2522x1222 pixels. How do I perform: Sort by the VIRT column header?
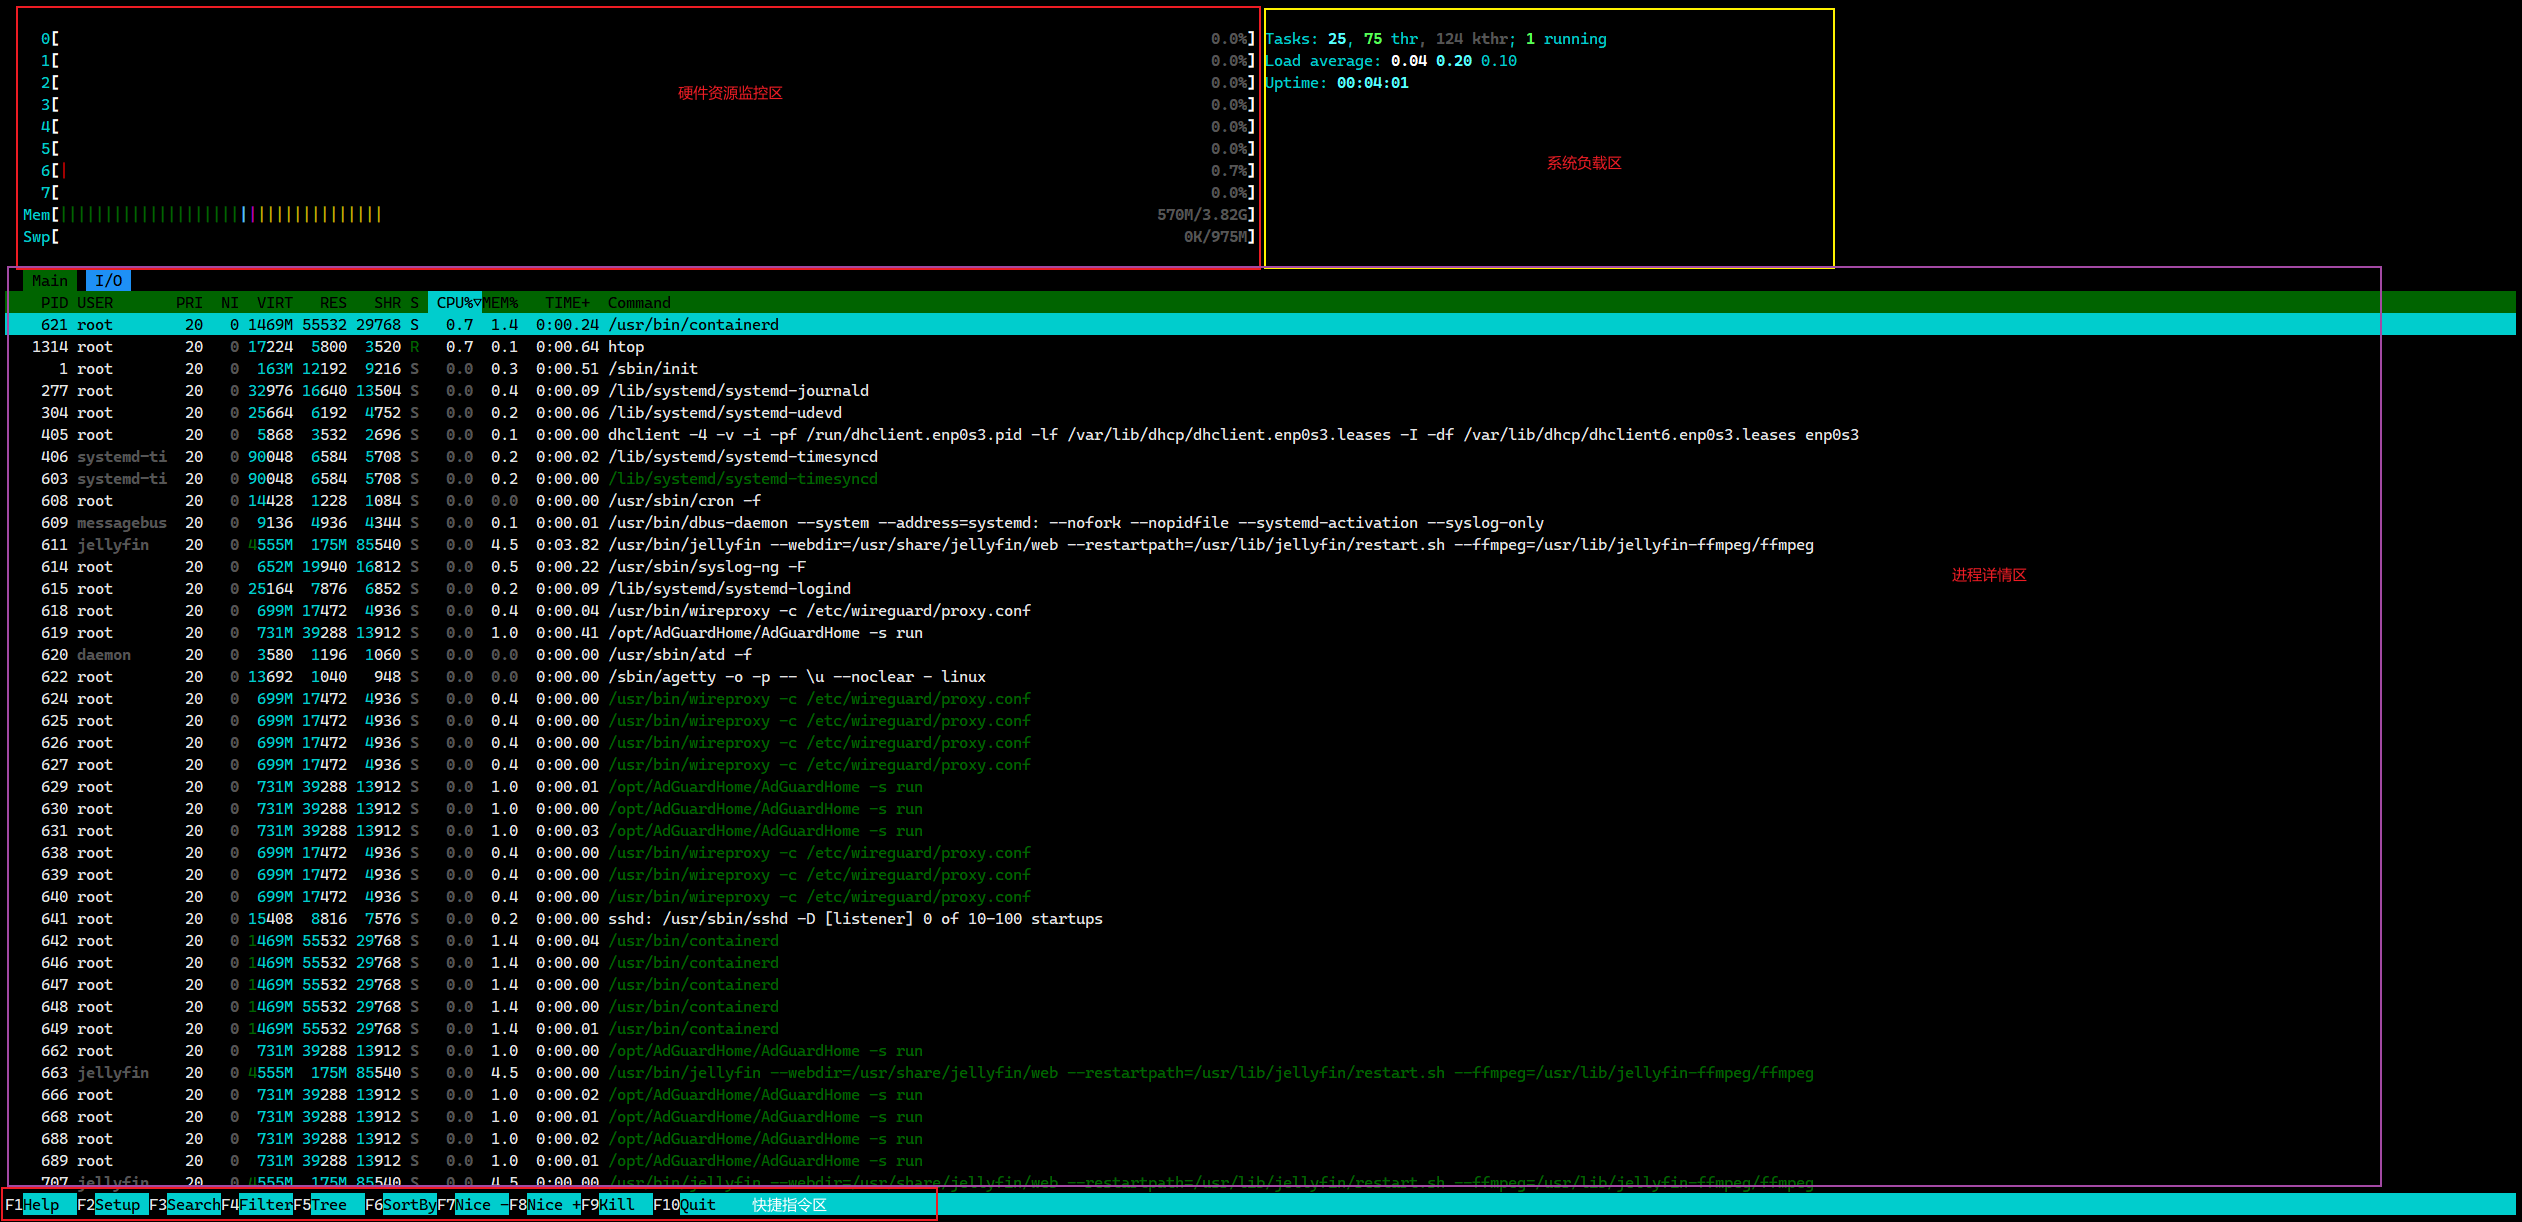click(275, 303)
